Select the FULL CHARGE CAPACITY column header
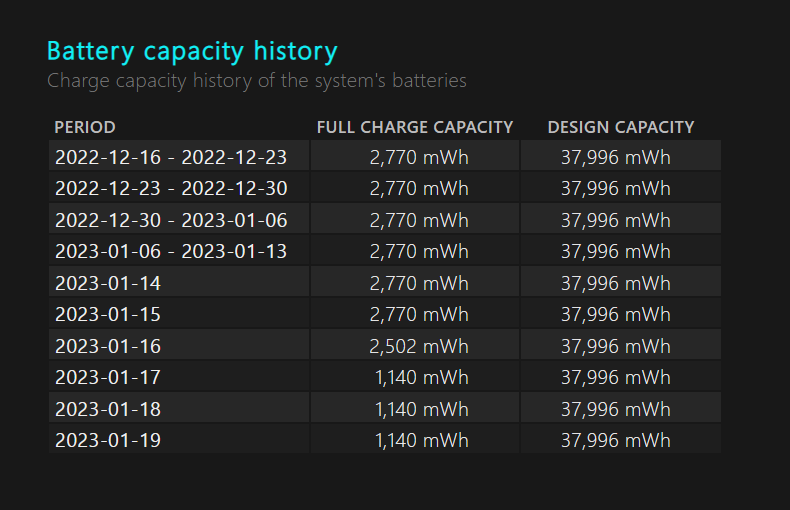 coord(415,127)
